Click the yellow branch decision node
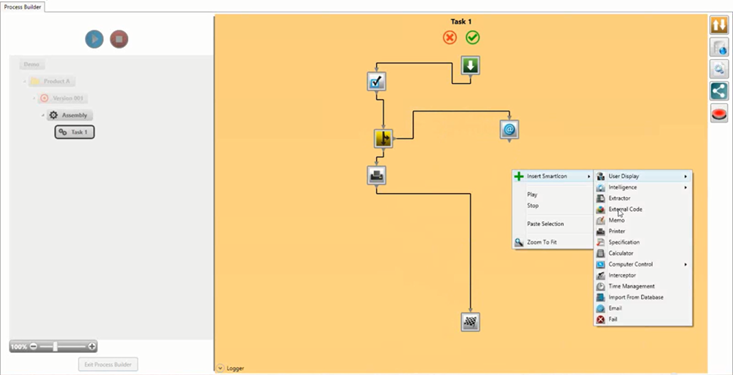This screenshot has width=733, height=375. coord(383,138)
